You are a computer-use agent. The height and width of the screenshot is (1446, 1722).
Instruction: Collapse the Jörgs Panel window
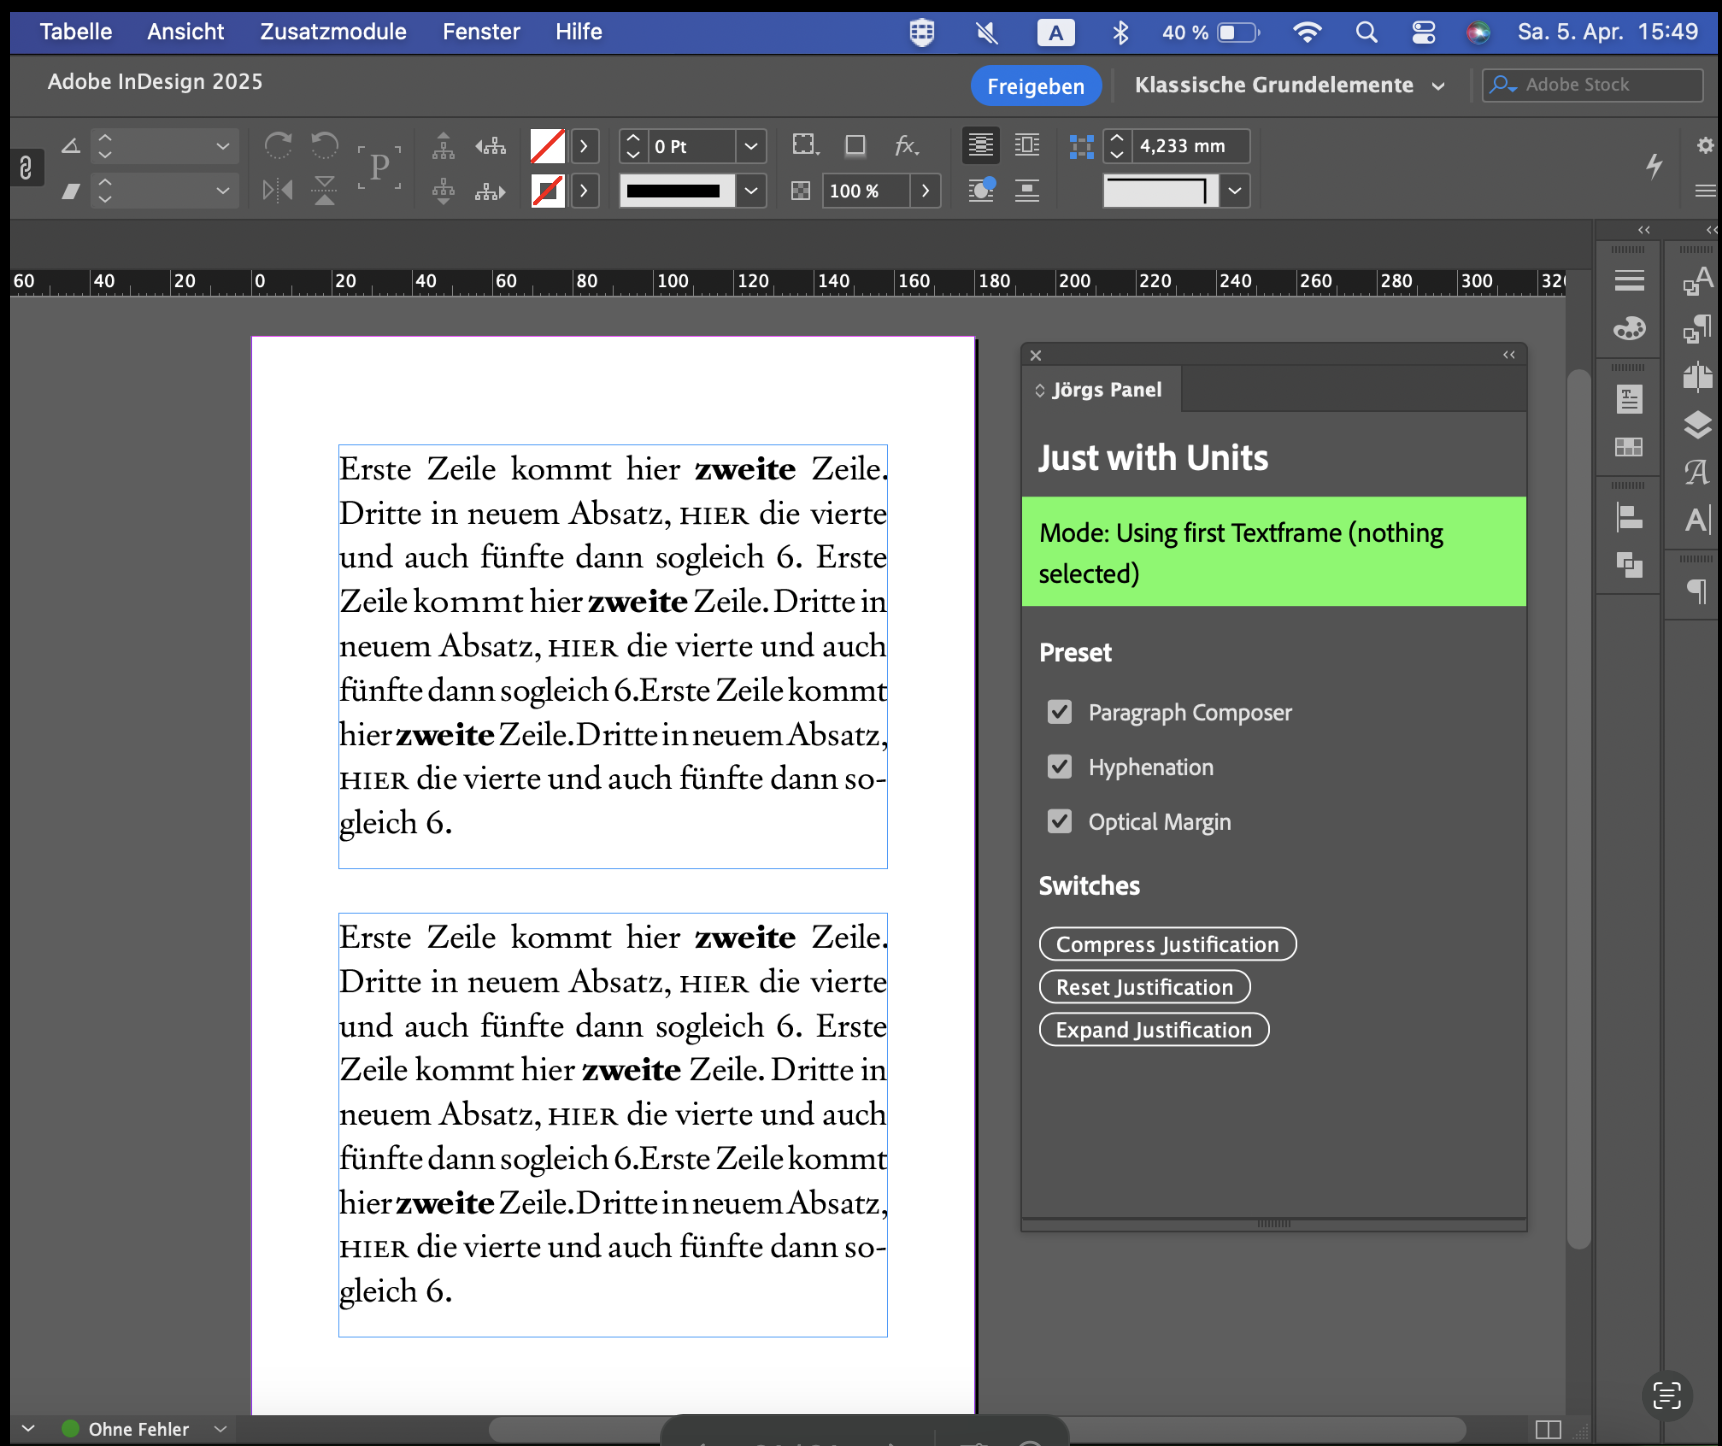pyautogui.click(x=1509, y=355)
